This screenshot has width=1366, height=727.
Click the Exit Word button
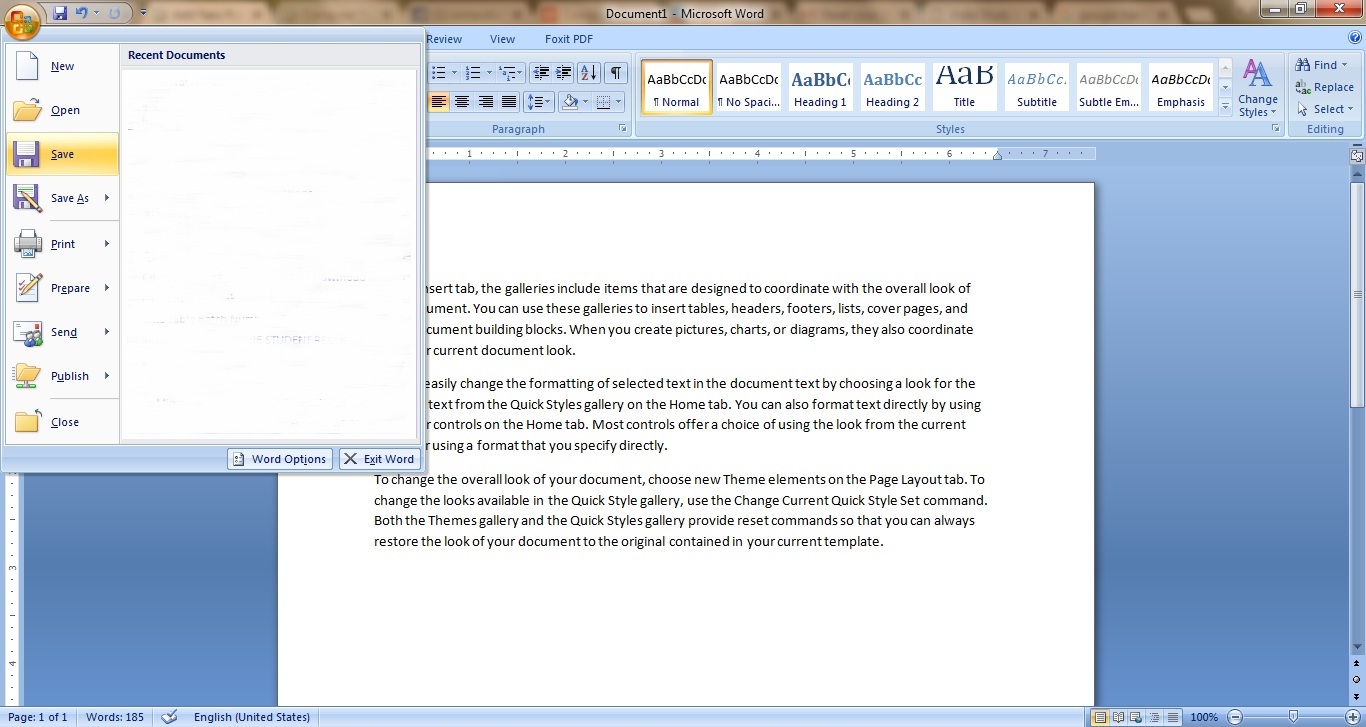[379, 459]
